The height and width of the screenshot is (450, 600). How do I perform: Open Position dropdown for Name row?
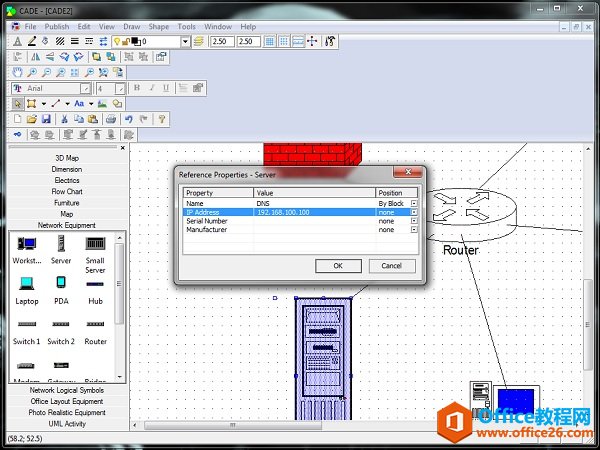click(414, 203)
